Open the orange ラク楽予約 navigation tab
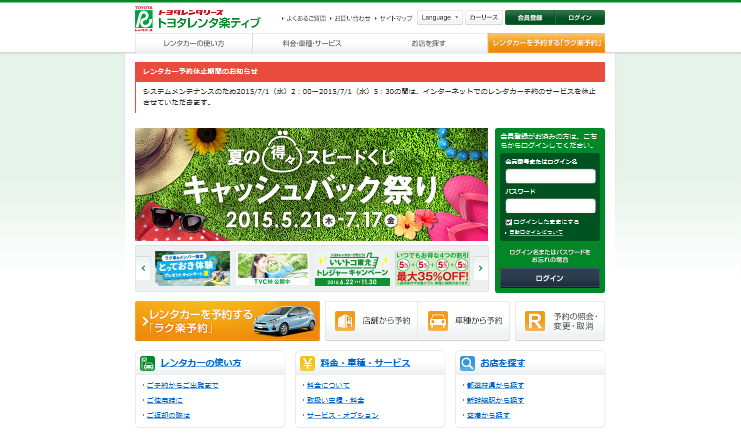741x435 pixels. [546, 43]
